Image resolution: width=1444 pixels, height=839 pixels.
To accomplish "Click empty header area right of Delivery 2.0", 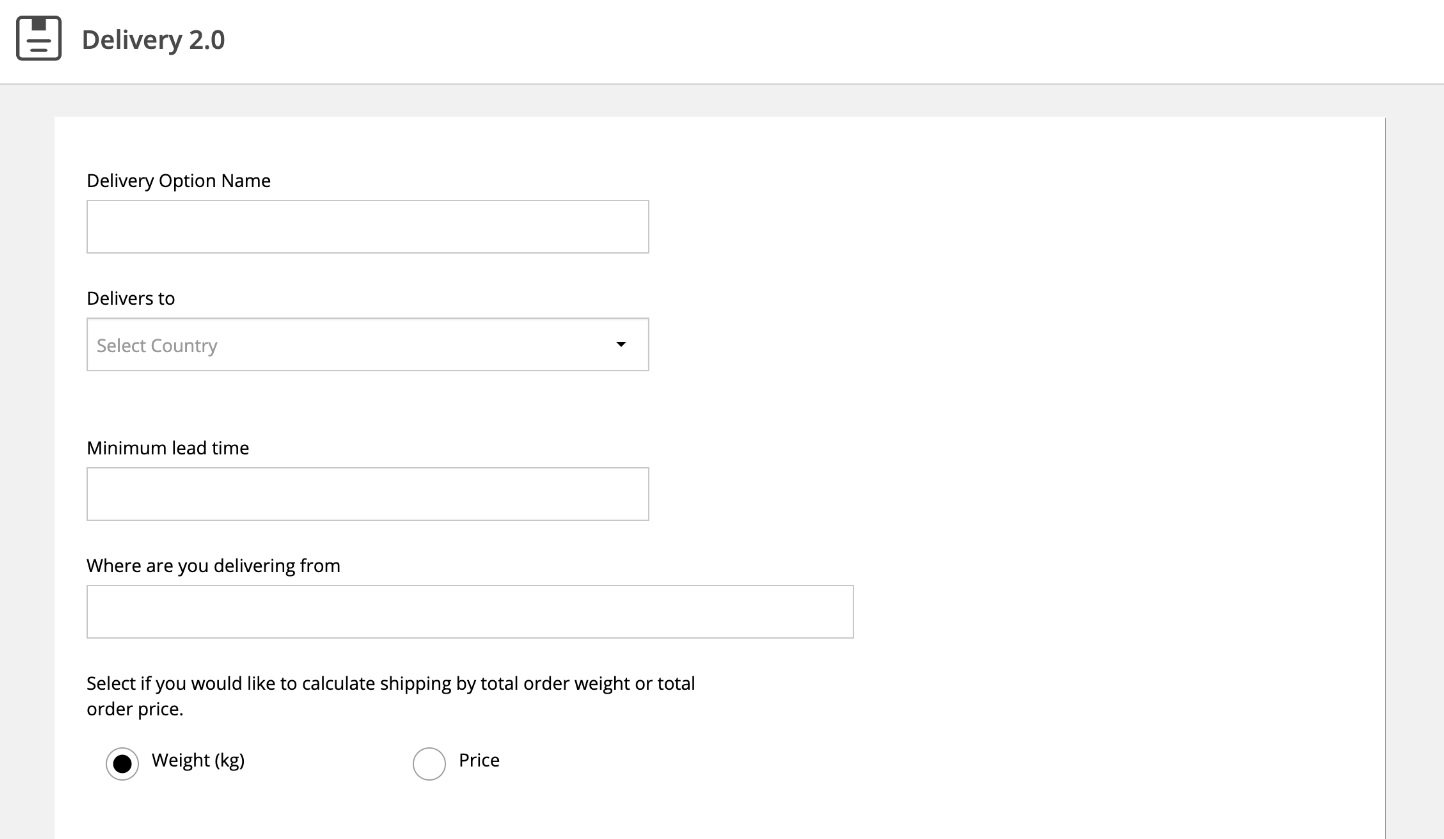I will (x=800, y=40).
